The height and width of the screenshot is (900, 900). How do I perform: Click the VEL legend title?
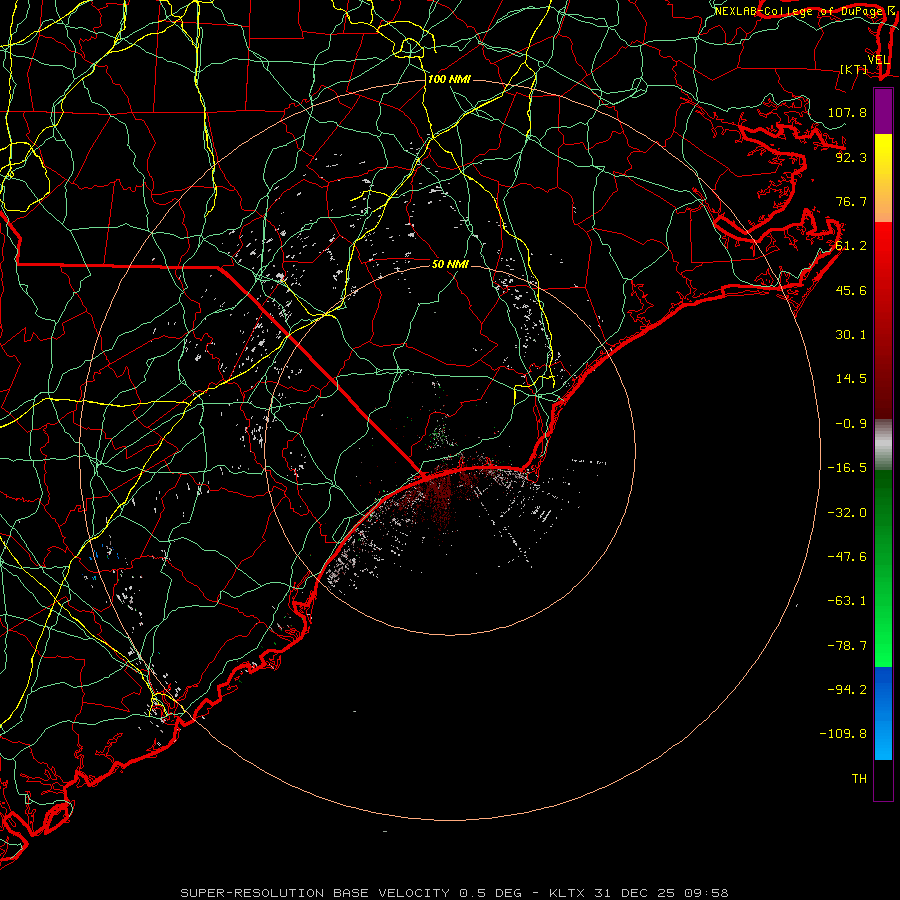tap(879, 60)
